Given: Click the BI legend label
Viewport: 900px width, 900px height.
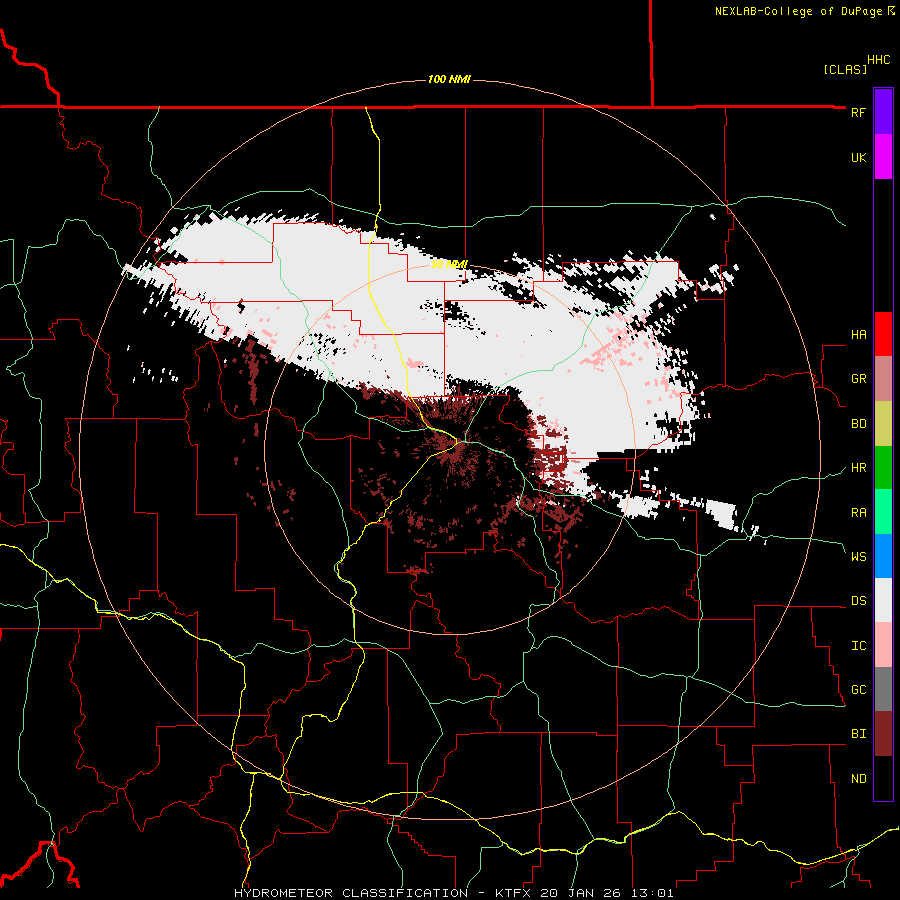Looking at the screenshot, I should pyautogui.click(x=859, y=734).
